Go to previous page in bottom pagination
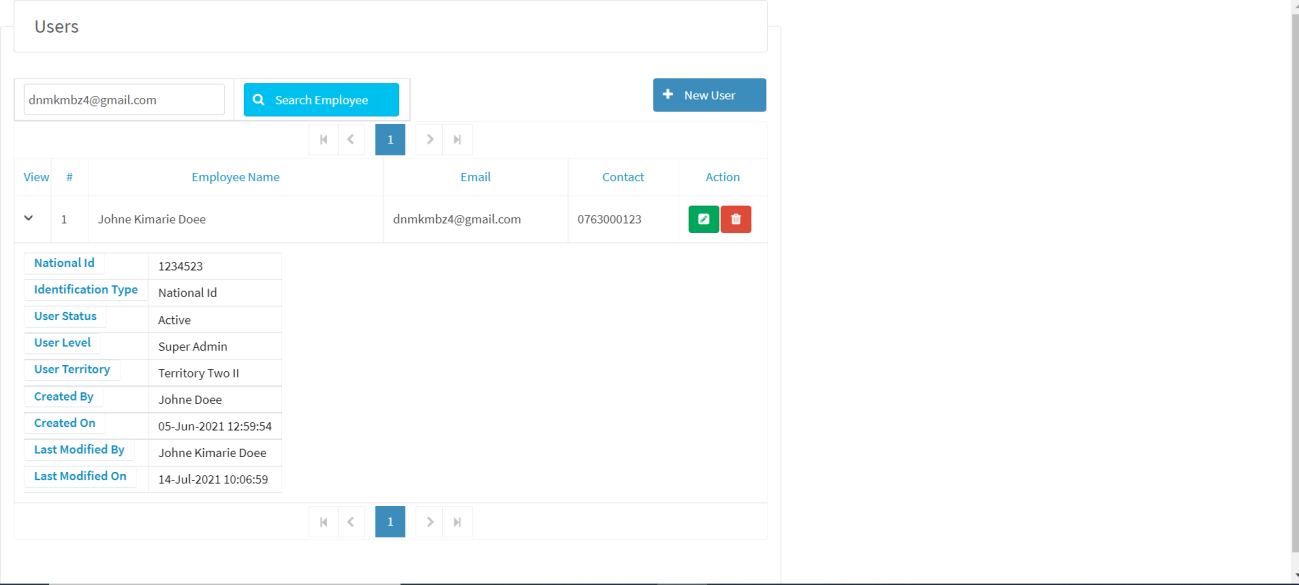1299x585 pixels. tap(351, 522)
